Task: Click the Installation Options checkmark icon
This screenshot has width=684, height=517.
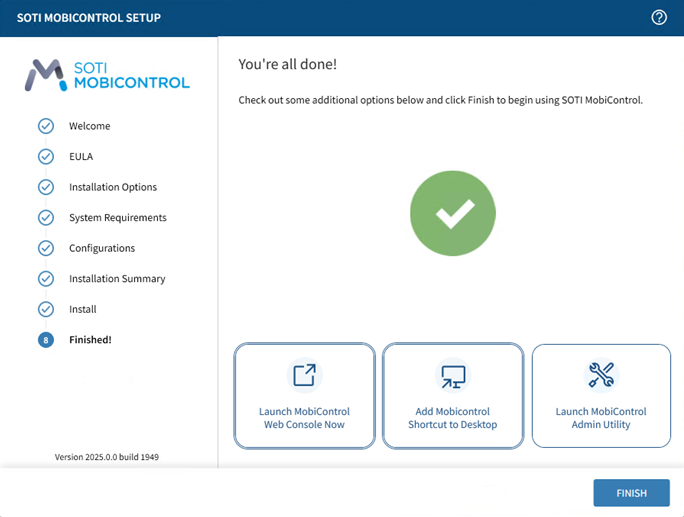Action: (x=45, y=187)
